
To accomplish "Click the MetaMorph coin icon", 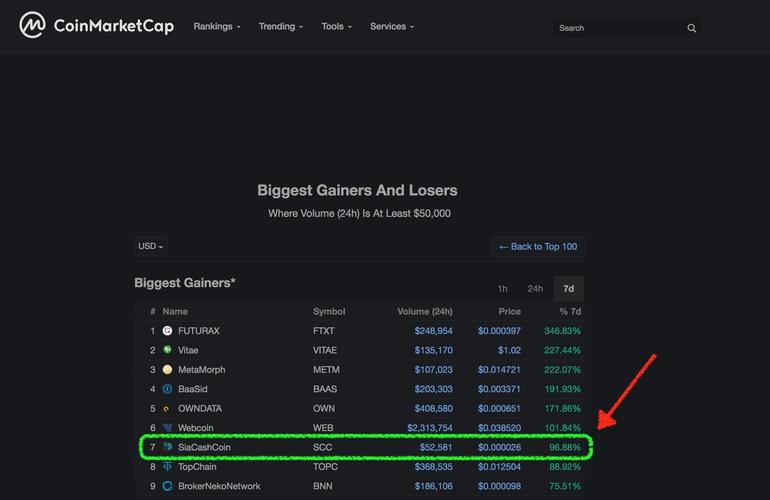I will click(x=167, y=370).
